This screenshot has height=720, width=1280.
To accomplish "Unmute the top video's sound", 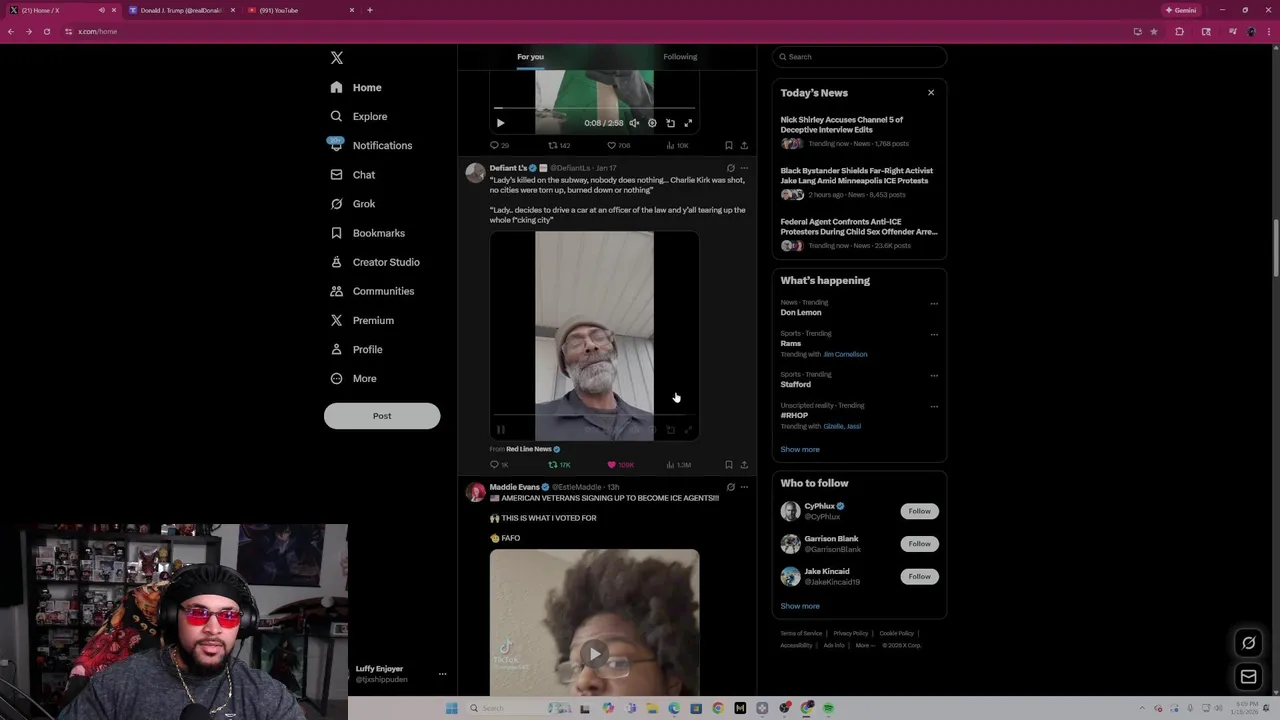I will click(634, 123).
